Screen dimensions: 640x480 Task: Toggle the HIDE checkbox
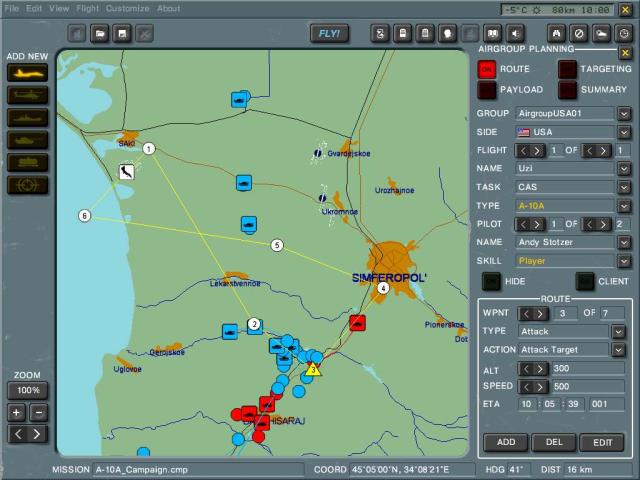point(491,281)
